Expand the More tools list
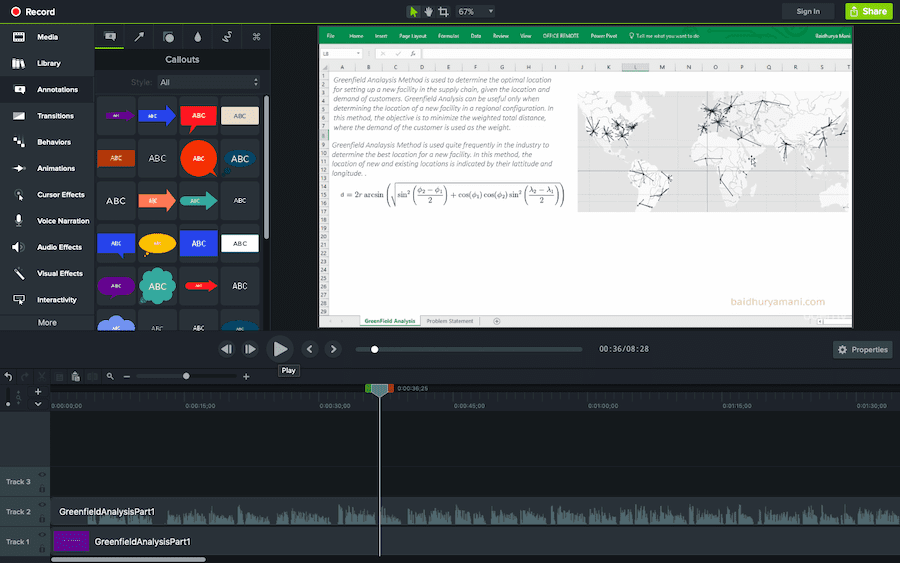 [47, 323]
